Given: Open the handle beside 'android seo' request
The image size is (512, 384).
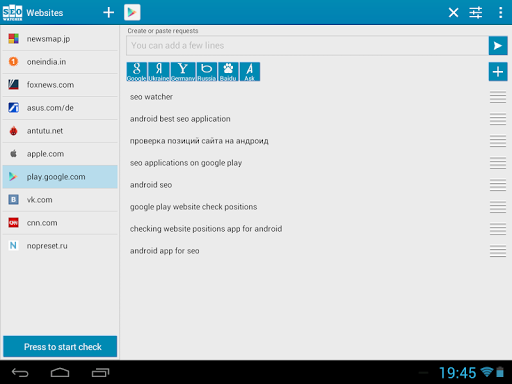Looking at the screenshot, I should 498,185.
